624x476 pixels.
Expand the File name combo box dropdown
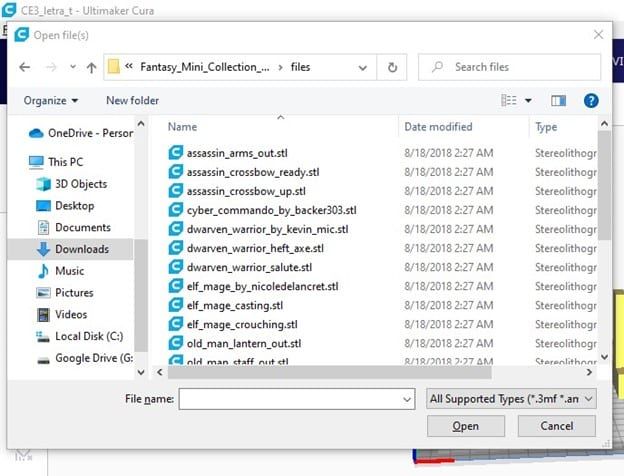click(x=406, y=399)
